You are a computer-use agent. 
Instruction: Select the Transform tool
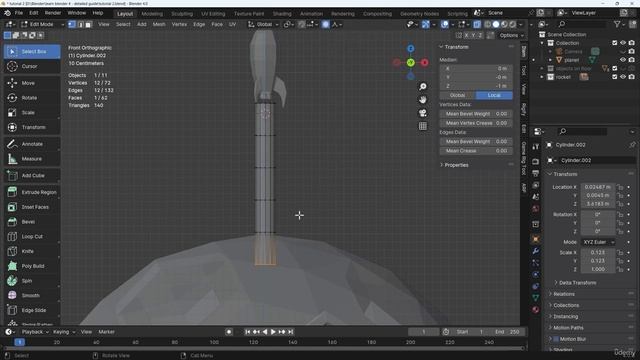click(x=32, y=127)
